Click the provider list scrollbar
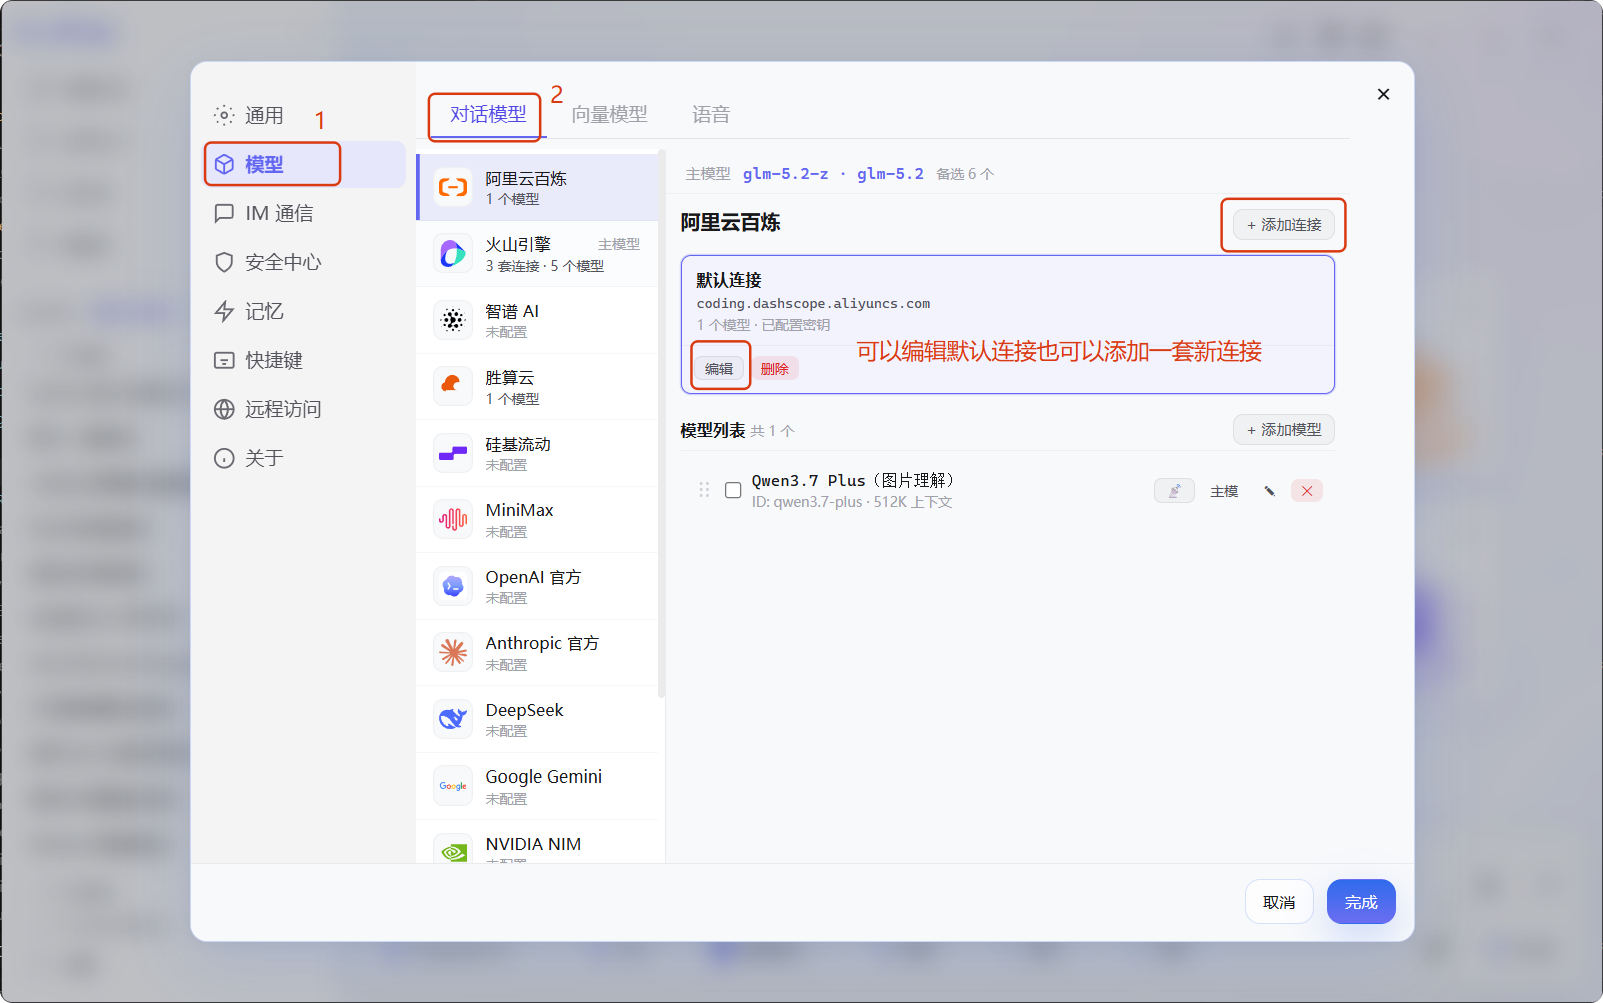Viewport: 1603px width, 1003px height. coord(662,425)
